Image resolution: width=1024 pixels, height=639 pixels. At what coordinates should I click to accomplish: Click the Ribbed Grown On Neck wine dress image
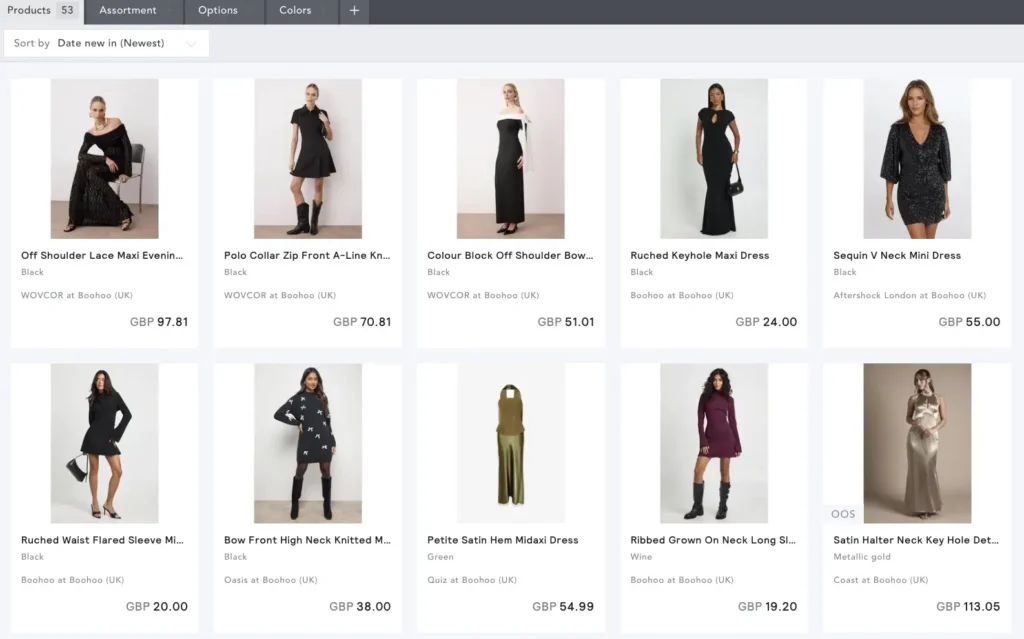tap(713, 443)
